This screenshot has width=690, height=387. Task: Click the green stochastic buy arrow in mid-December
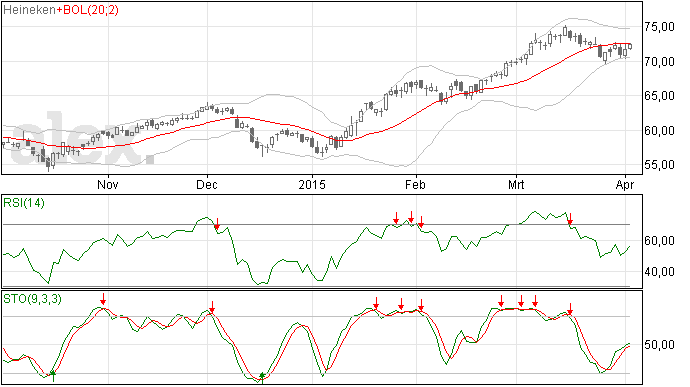(262, 377)
